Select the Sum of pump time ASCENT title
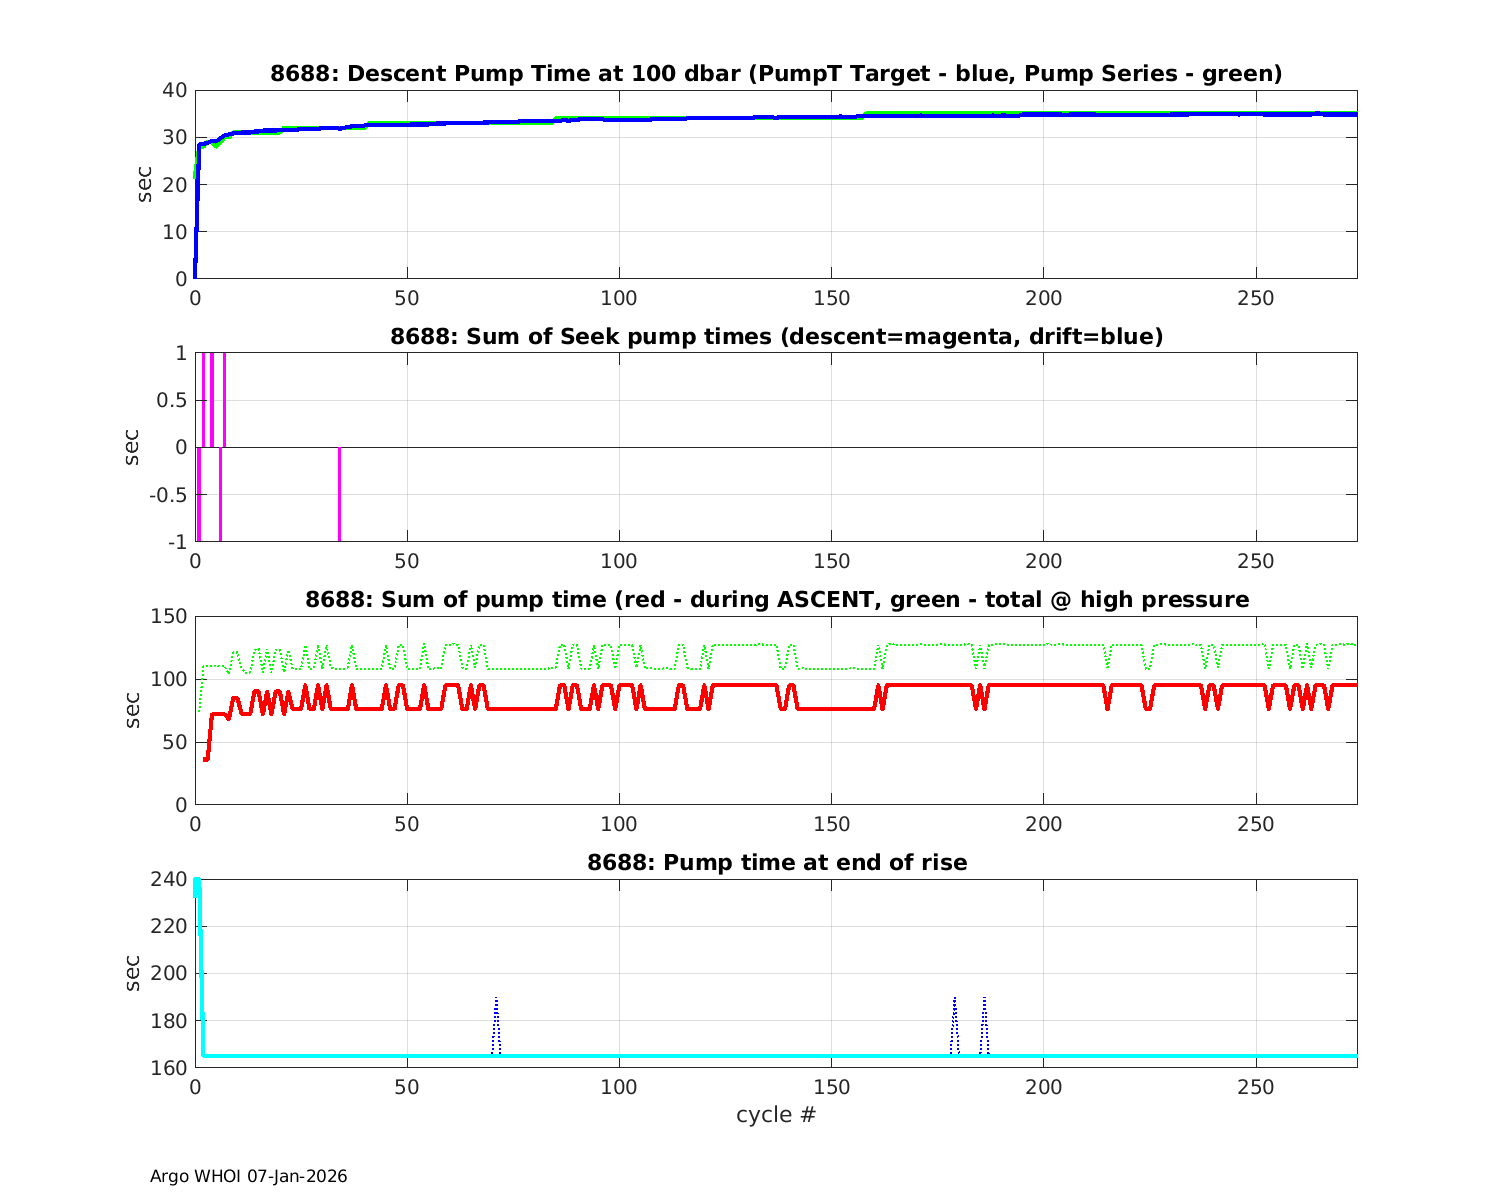Image resolution: width=1500 pixels, height=1200 pixels. tap(776, 600)
